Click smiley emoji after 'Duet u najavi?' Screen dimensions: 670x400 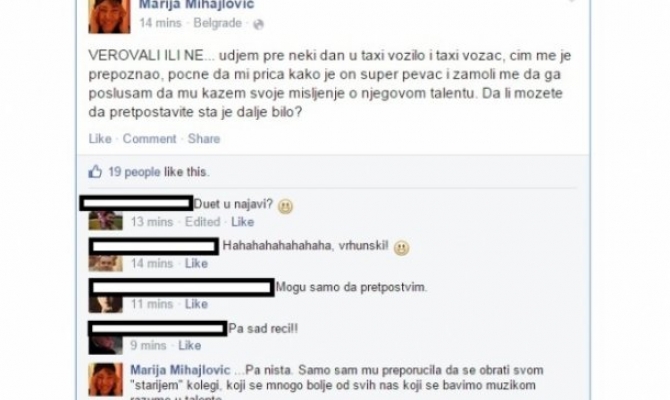click(285, 207)
